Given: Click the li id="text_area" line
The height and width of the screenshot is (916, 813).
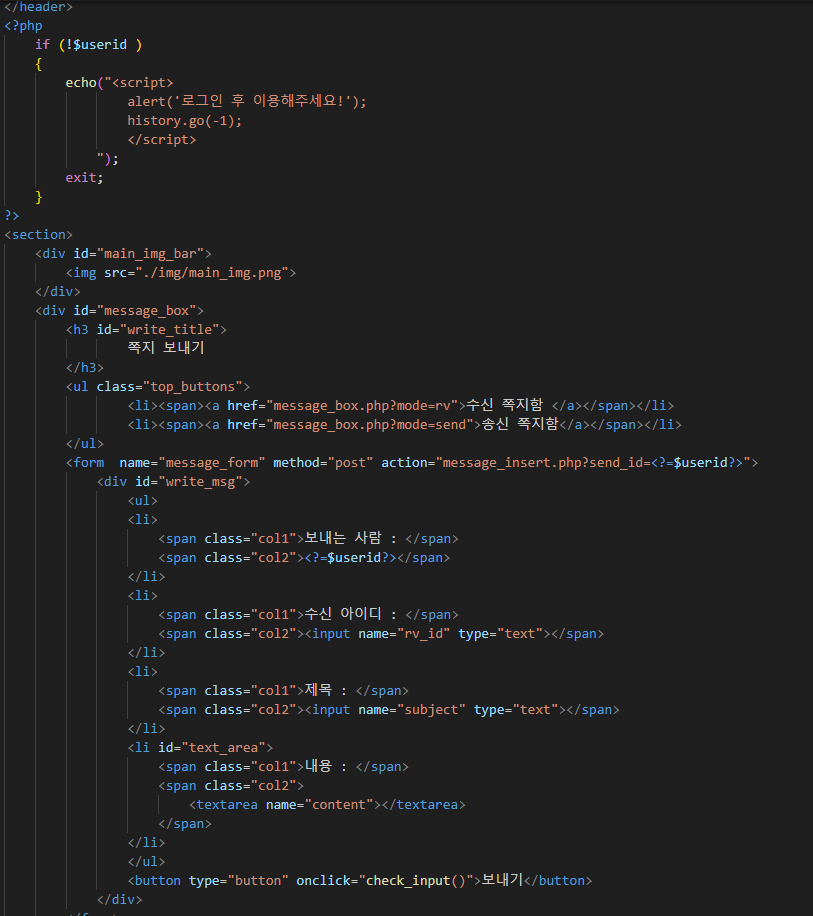Looking at the screenshot, I should pyautogui.click(x=200, y=747).
